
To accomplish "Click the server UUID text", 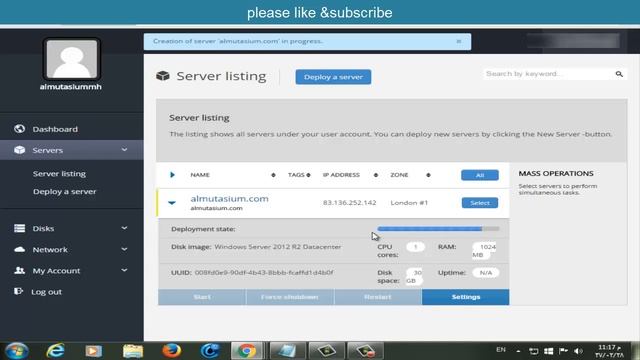I will [x=264, y=272].
